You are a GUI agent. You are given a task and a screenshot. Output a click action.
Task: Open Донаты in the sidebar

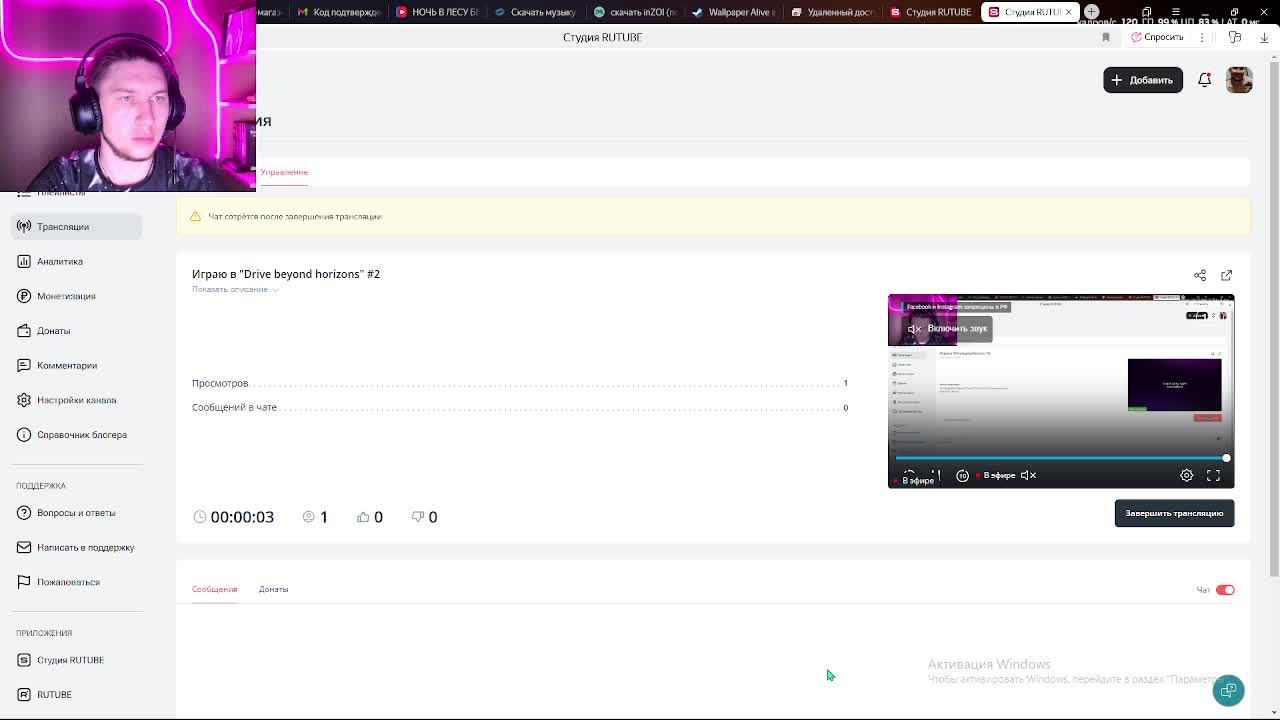53,331
